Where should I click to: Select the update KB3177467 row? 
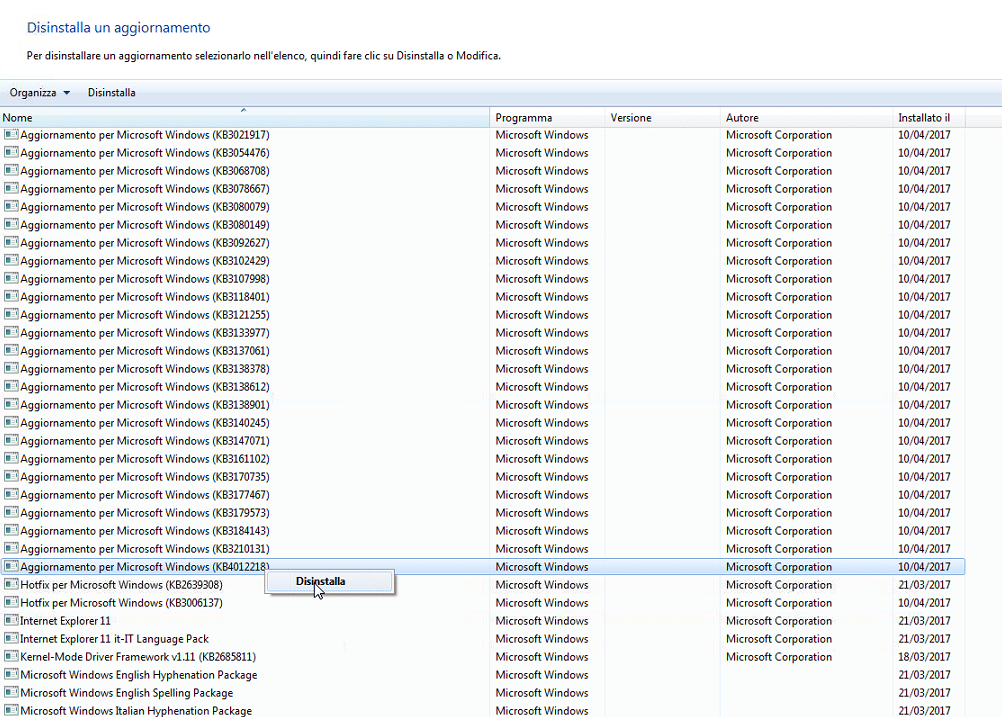(482, 495)
